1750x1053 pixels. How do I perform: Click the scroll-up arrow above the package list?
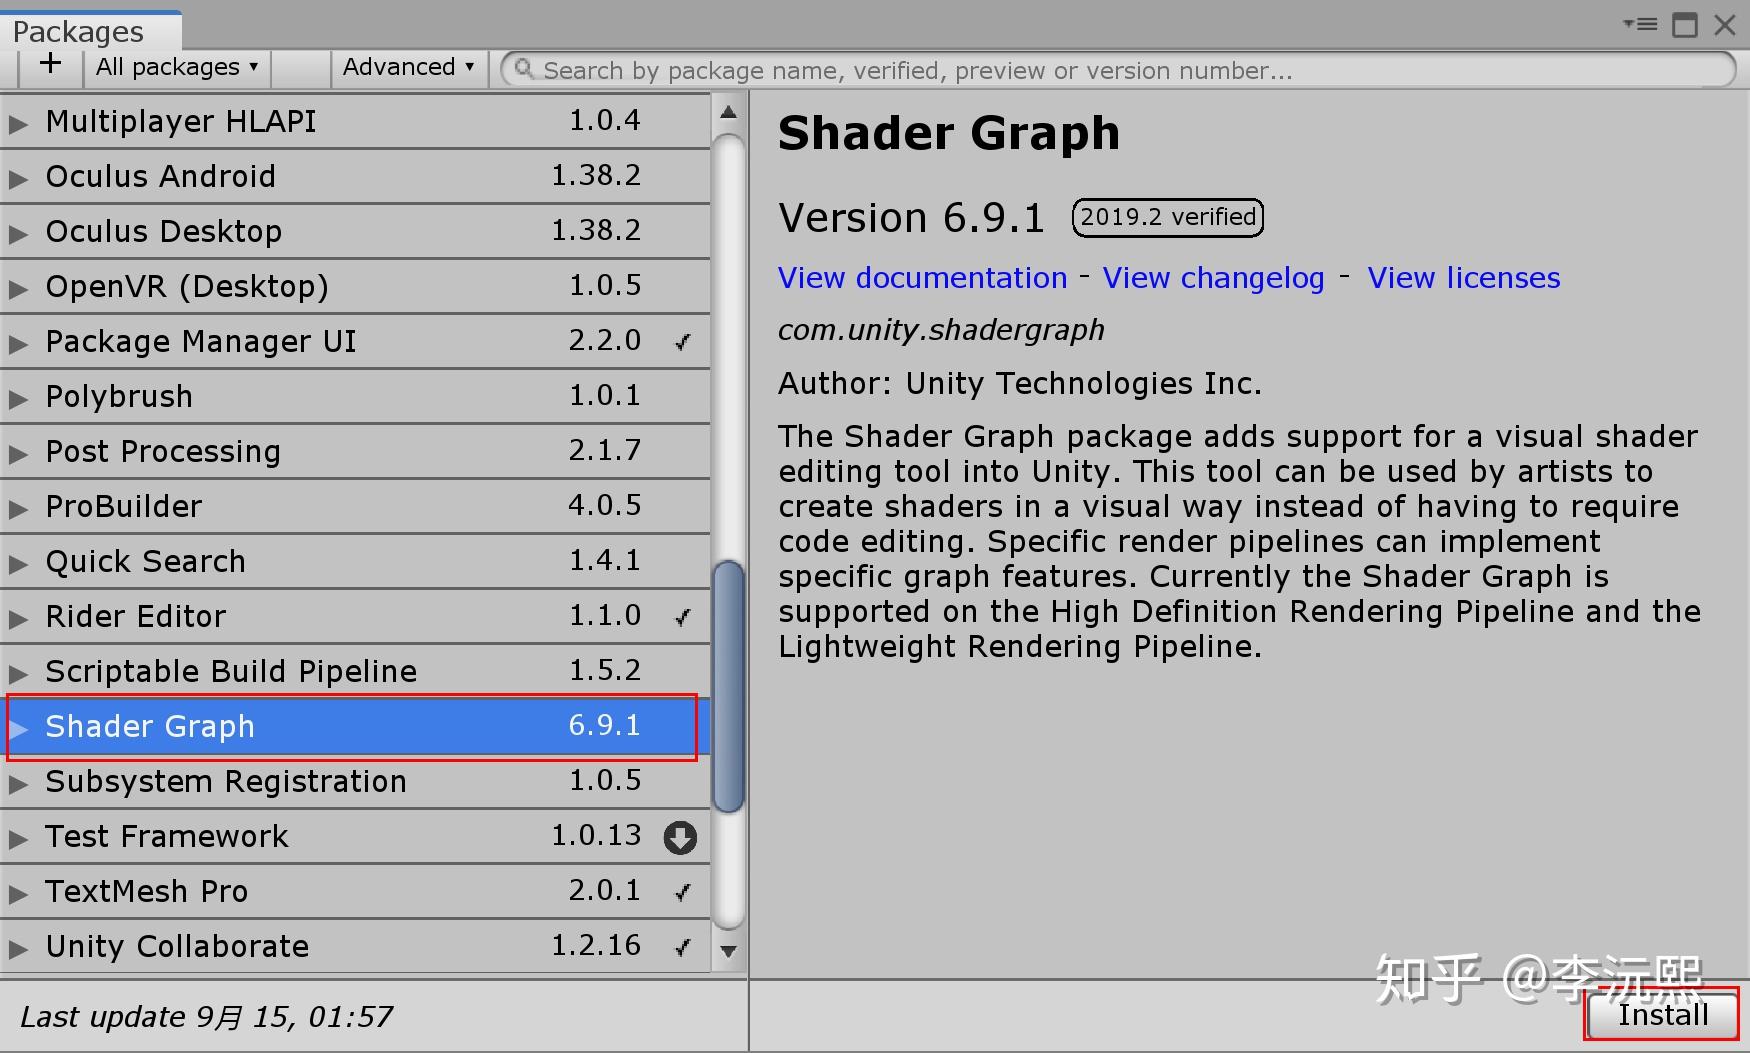pos(727,113)
